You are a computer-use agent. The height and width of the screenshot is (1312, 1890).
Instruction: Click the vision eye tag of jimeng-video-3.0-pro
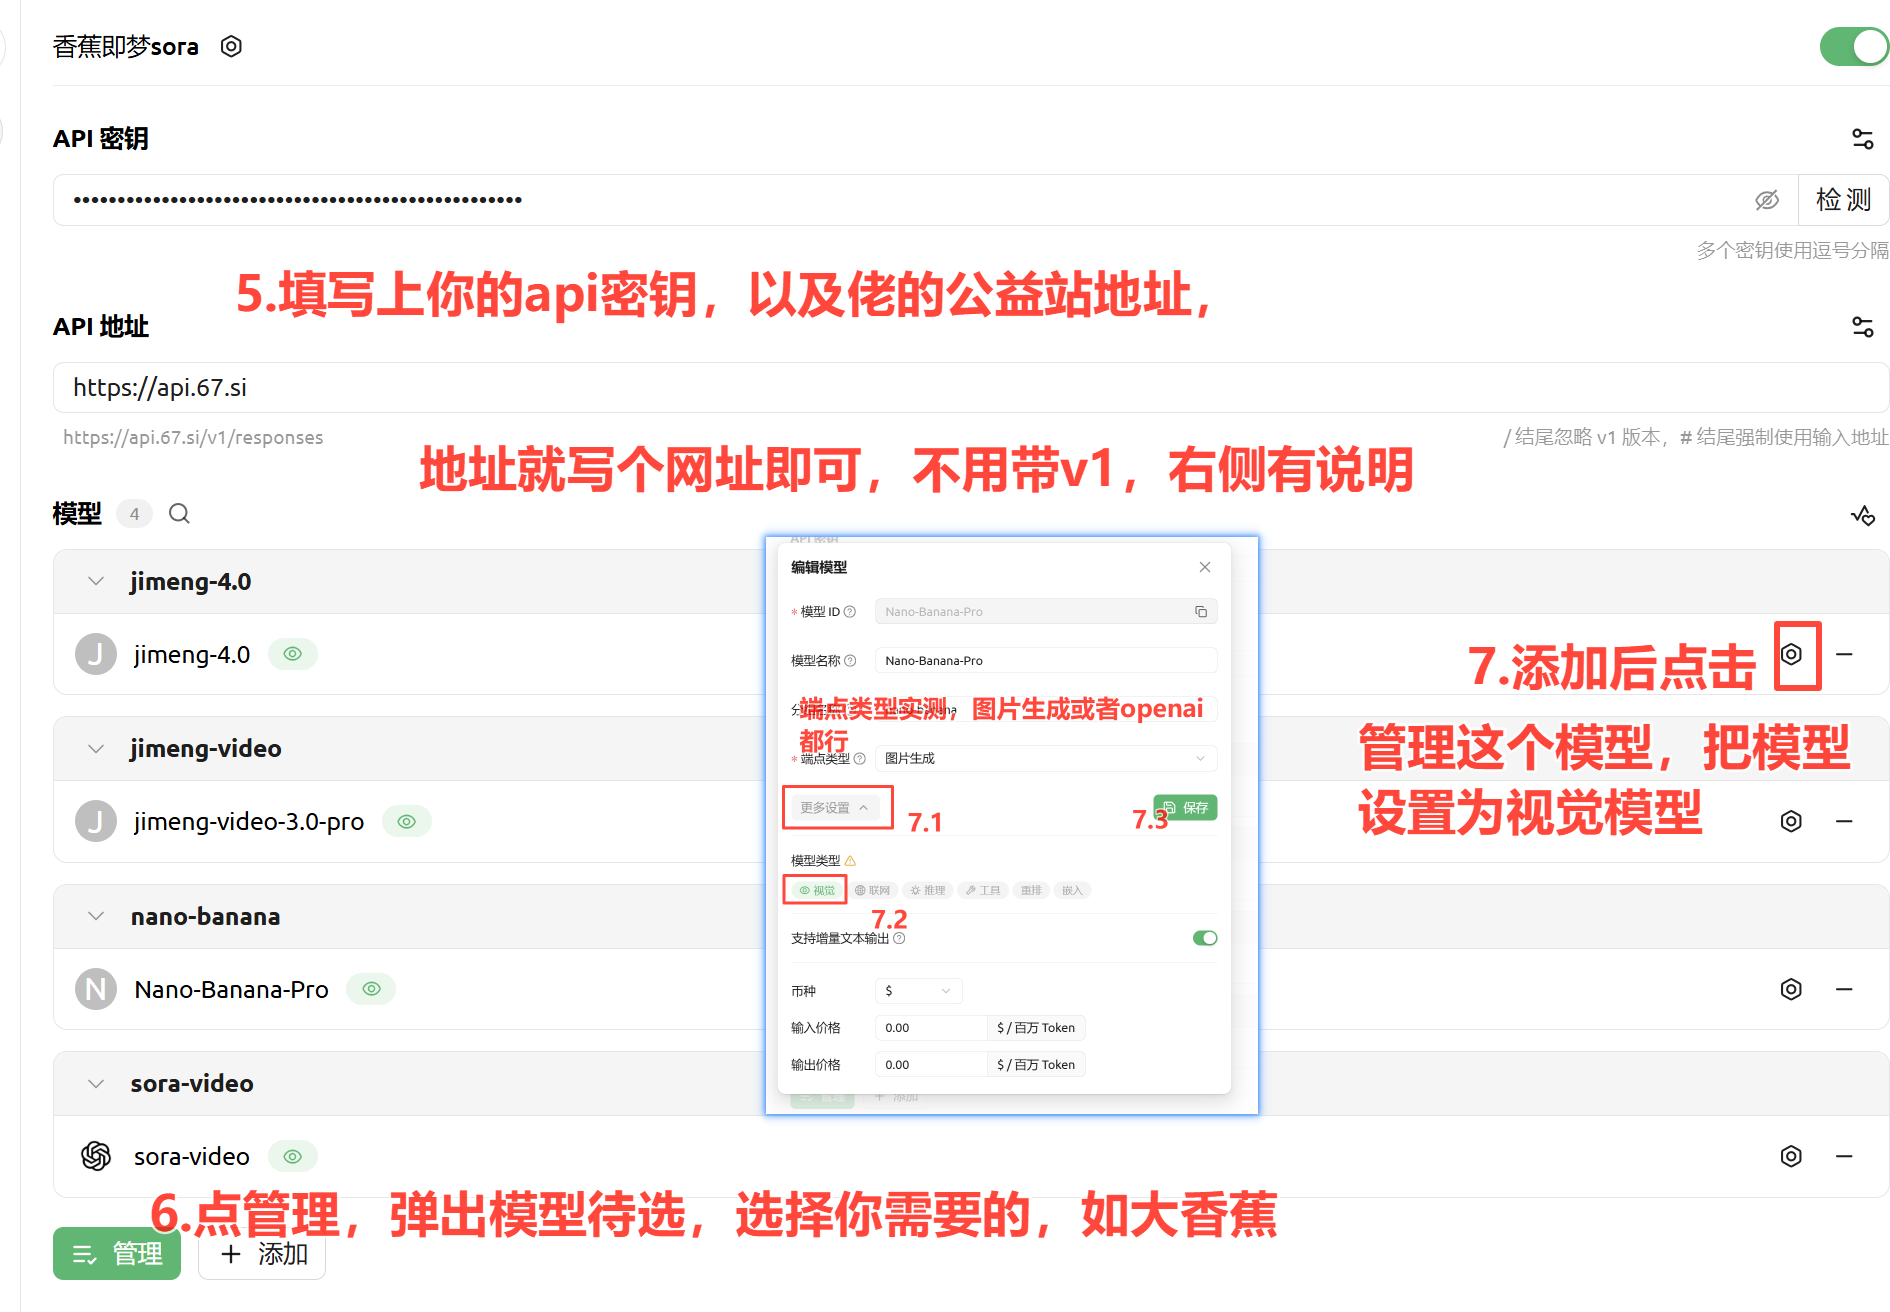406,821
